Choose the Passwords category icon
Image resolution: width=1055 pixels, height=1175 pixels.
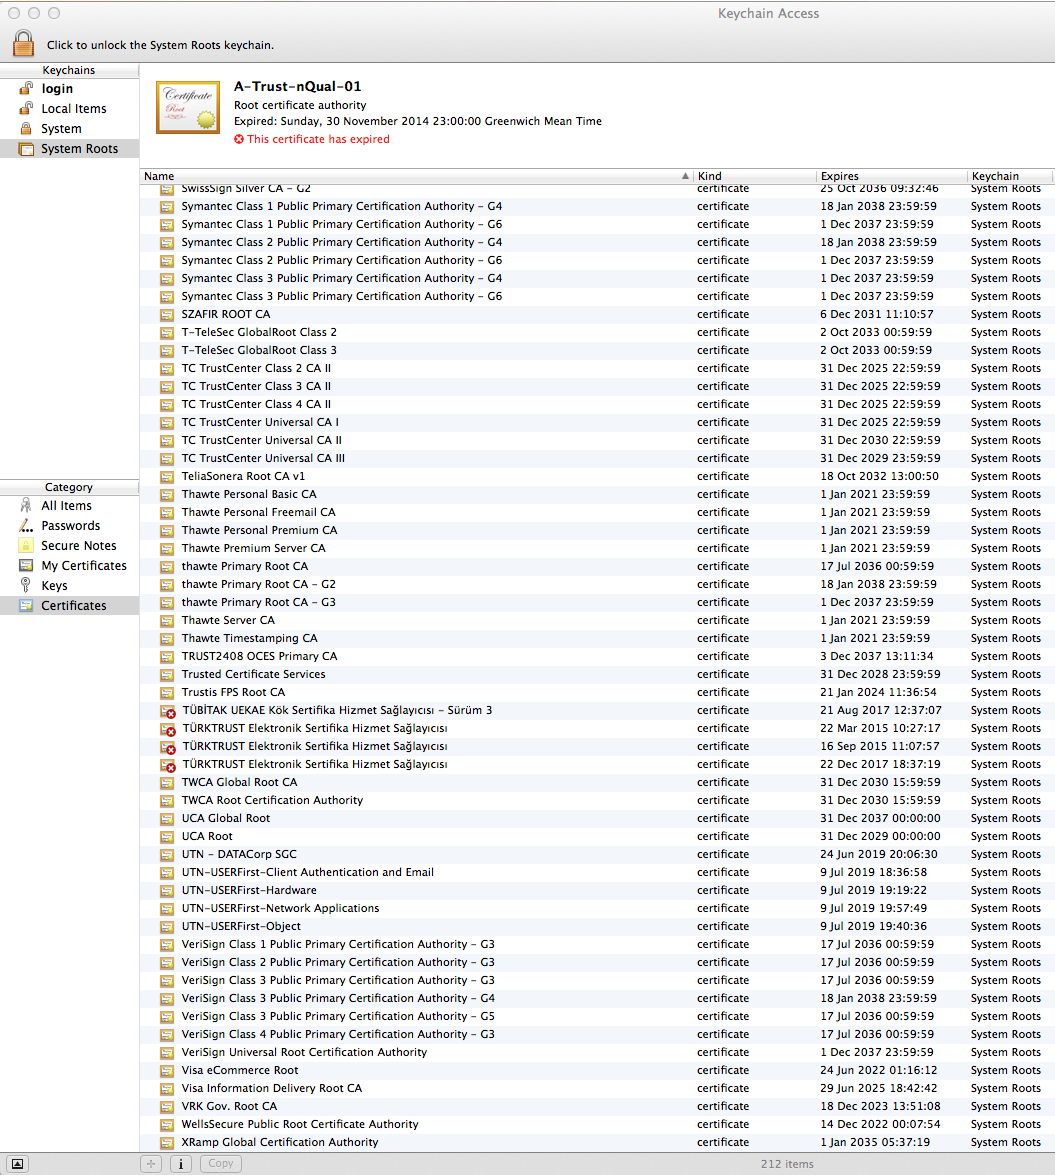(x=26, y=526)
